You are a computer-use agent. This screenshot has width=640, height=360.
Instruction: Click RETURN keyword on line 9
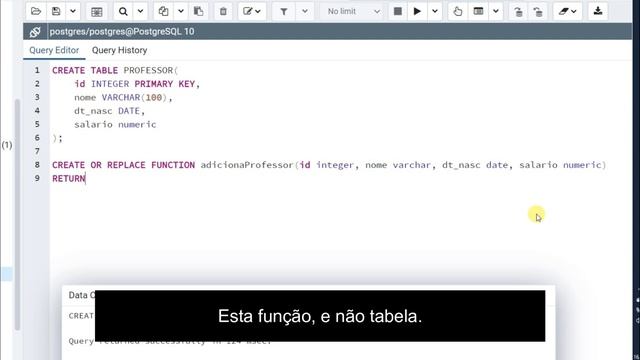tap(69, 178)
